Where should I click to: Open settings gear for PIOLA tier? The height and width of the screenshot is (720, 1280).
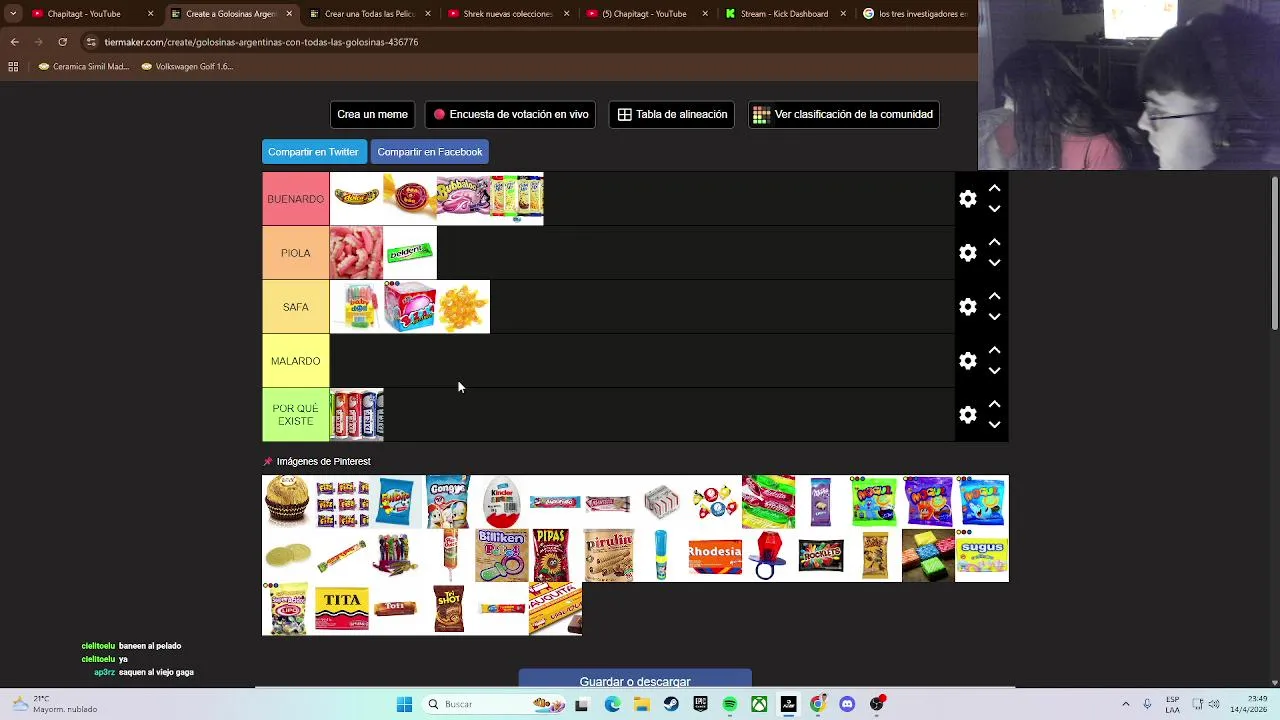[967, 253]
